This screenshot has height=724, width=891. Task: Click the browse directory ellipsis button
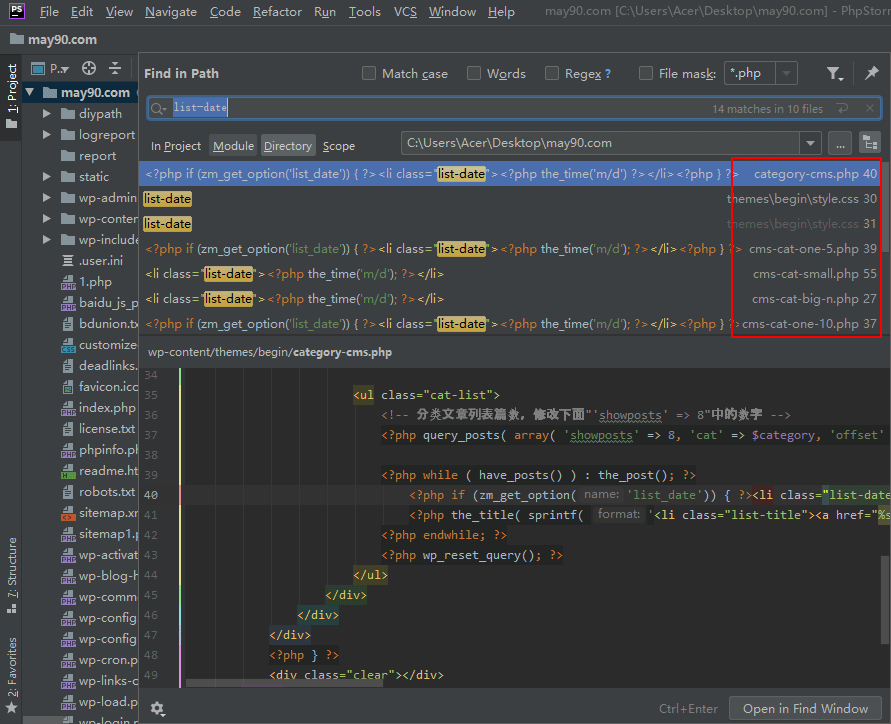[840, 143]
